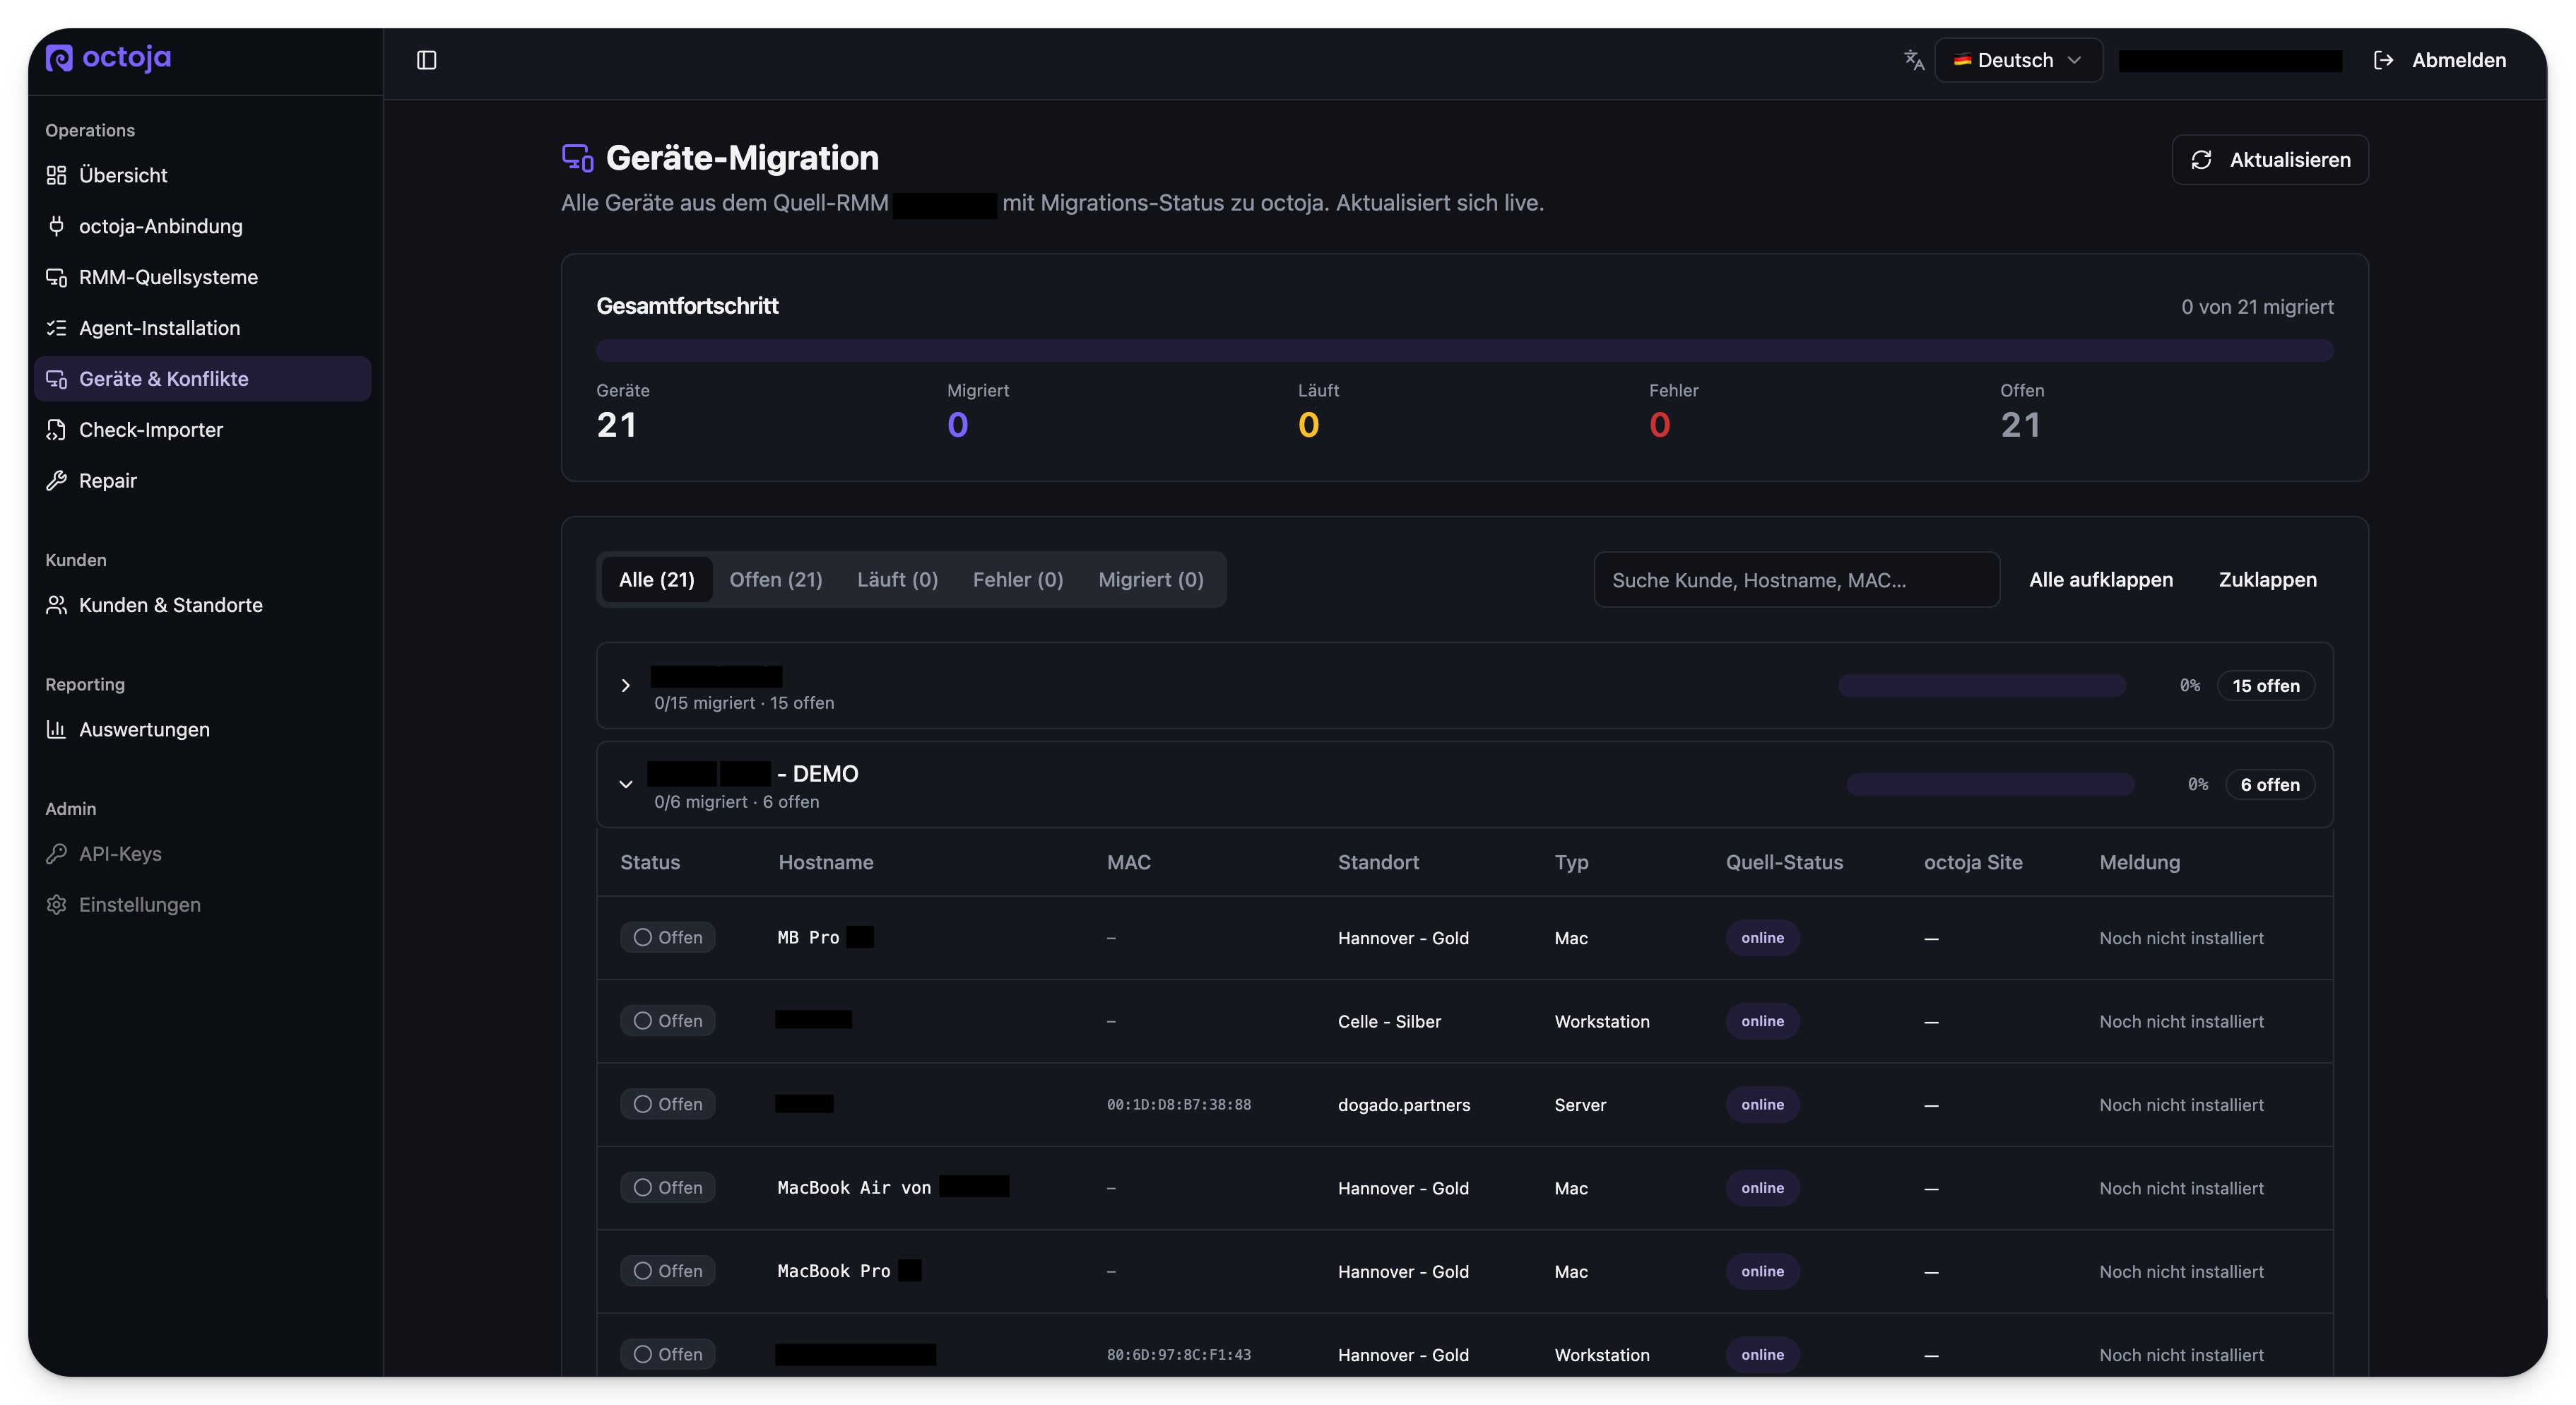This screenshot has width=2576, height=1405.
Task: Click Offen status circle for MB Pro row
Action: (643, 937)
